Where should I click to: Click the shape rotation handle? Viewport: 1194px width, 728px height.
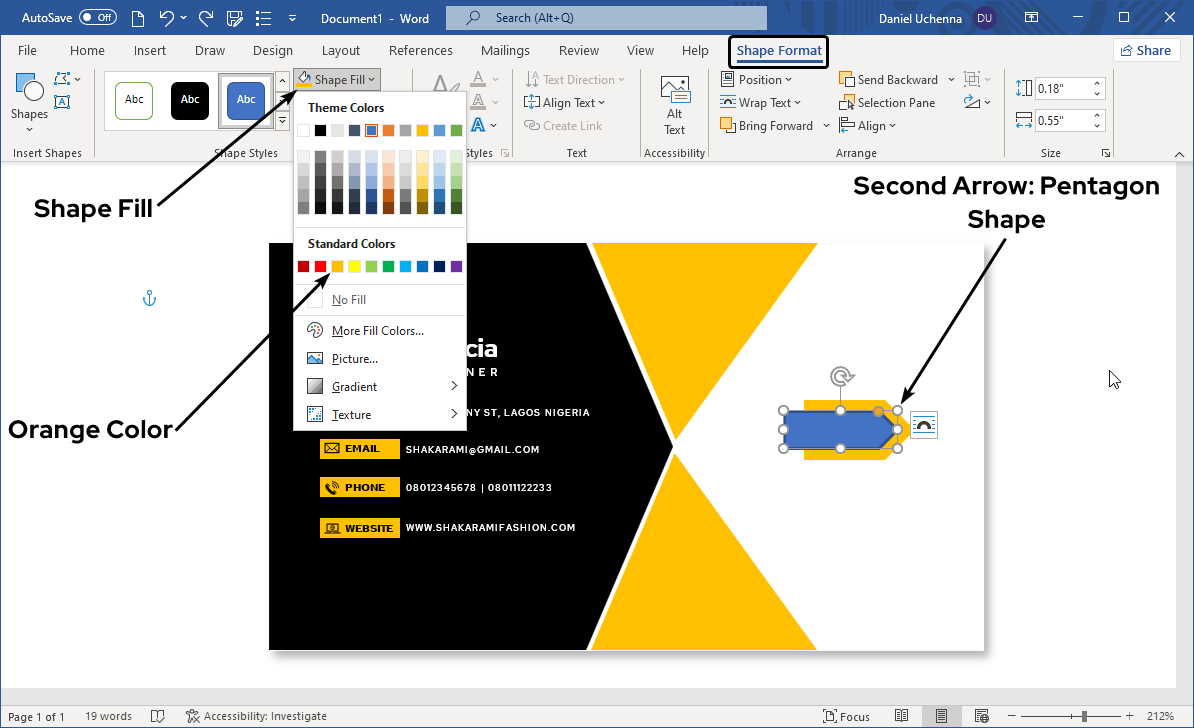(x=842, y=377)
